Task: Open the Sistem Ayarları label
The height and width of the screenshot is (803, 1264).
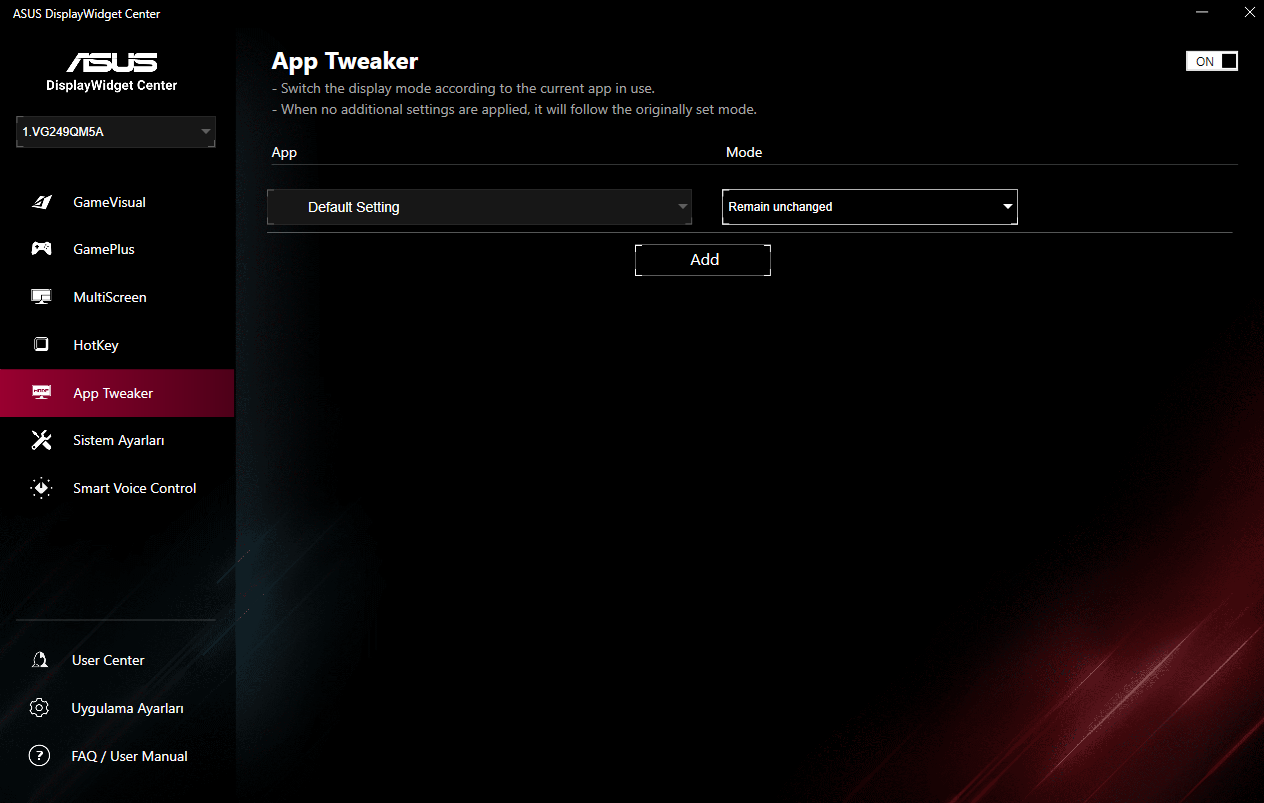Action: (119, 440)
